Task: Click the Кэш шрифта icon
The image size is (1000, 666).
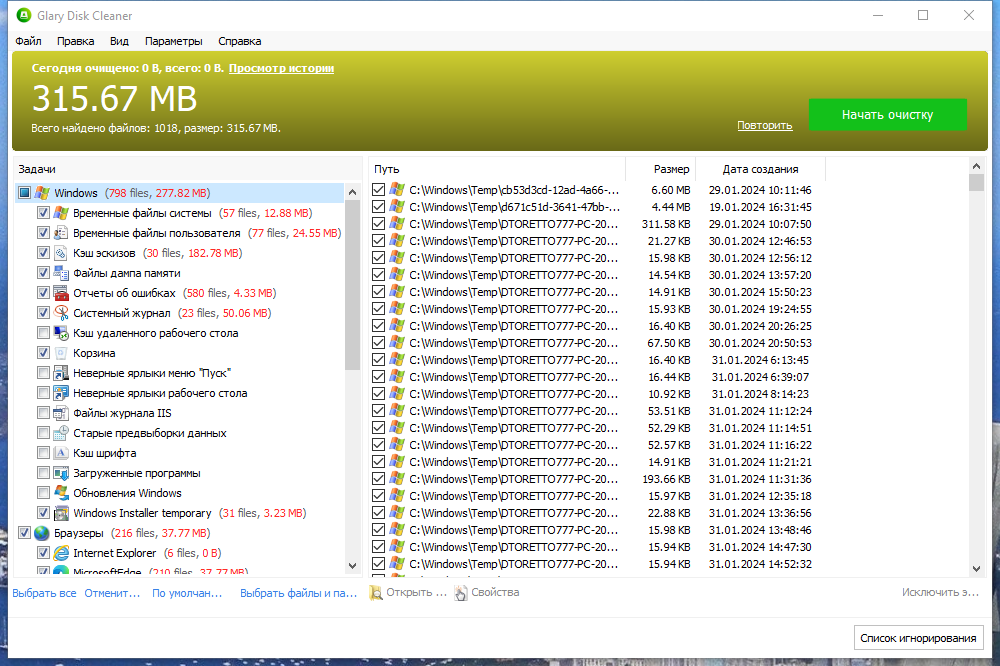Action: [x=61, y=453]
